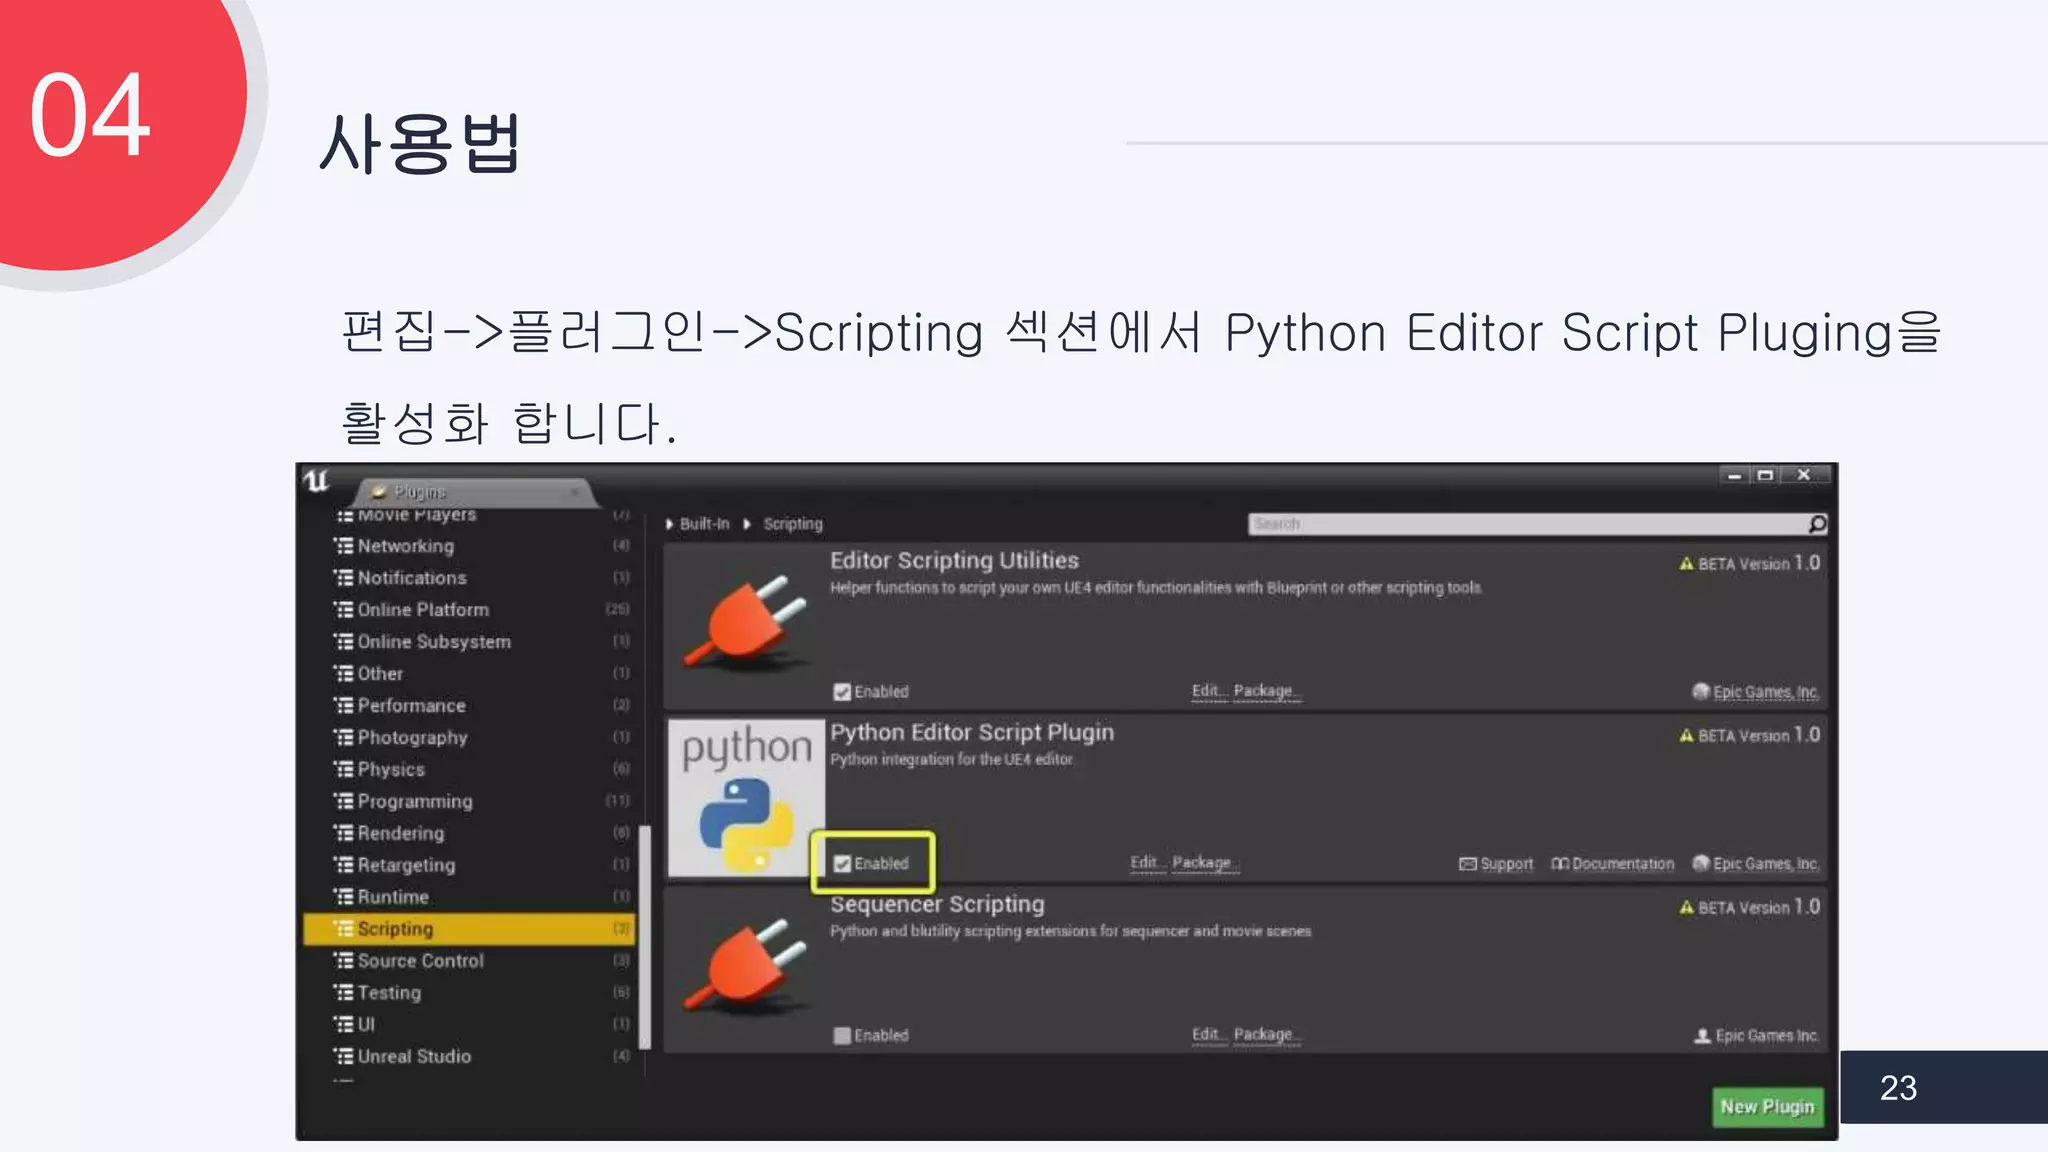Click the Testing list icon

[x=343, y=993]
